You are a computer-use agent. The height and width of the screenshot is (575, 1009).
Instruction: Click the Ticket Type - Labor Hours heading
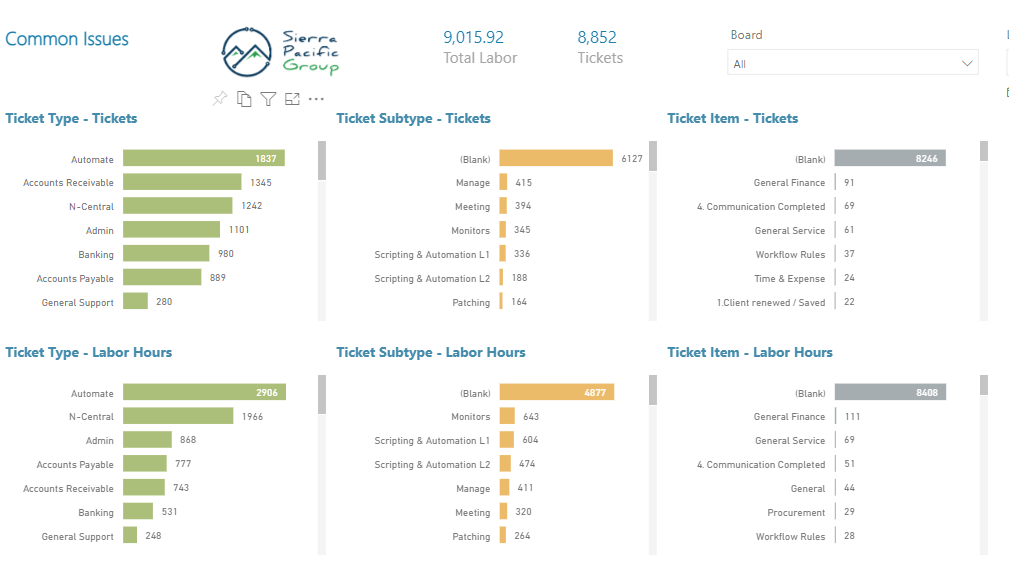(89, 352)
